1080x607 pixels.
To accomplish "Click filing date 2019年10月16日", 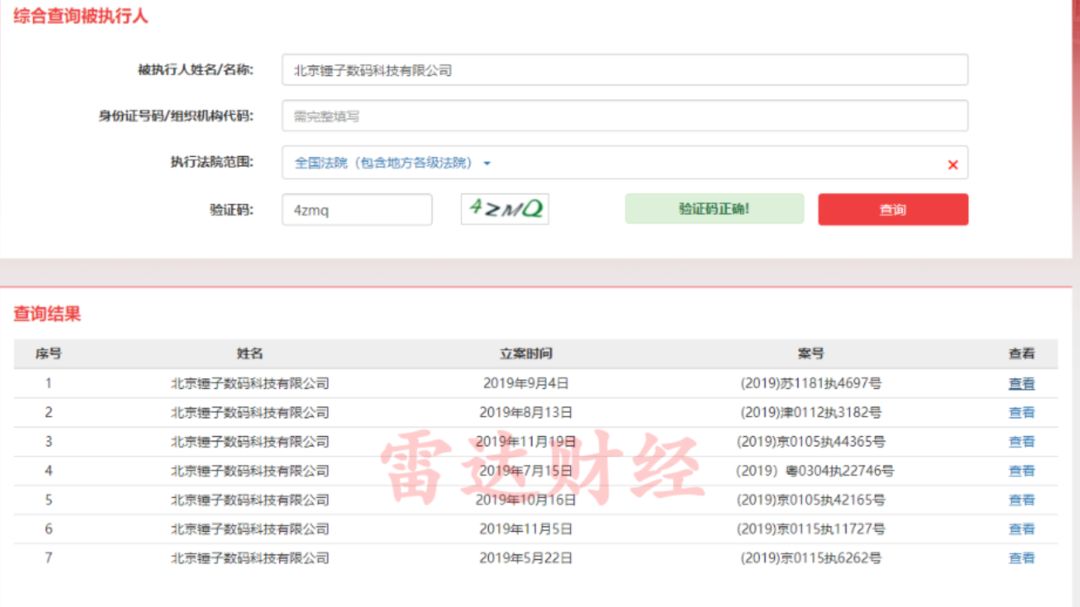I will [526, 500].
